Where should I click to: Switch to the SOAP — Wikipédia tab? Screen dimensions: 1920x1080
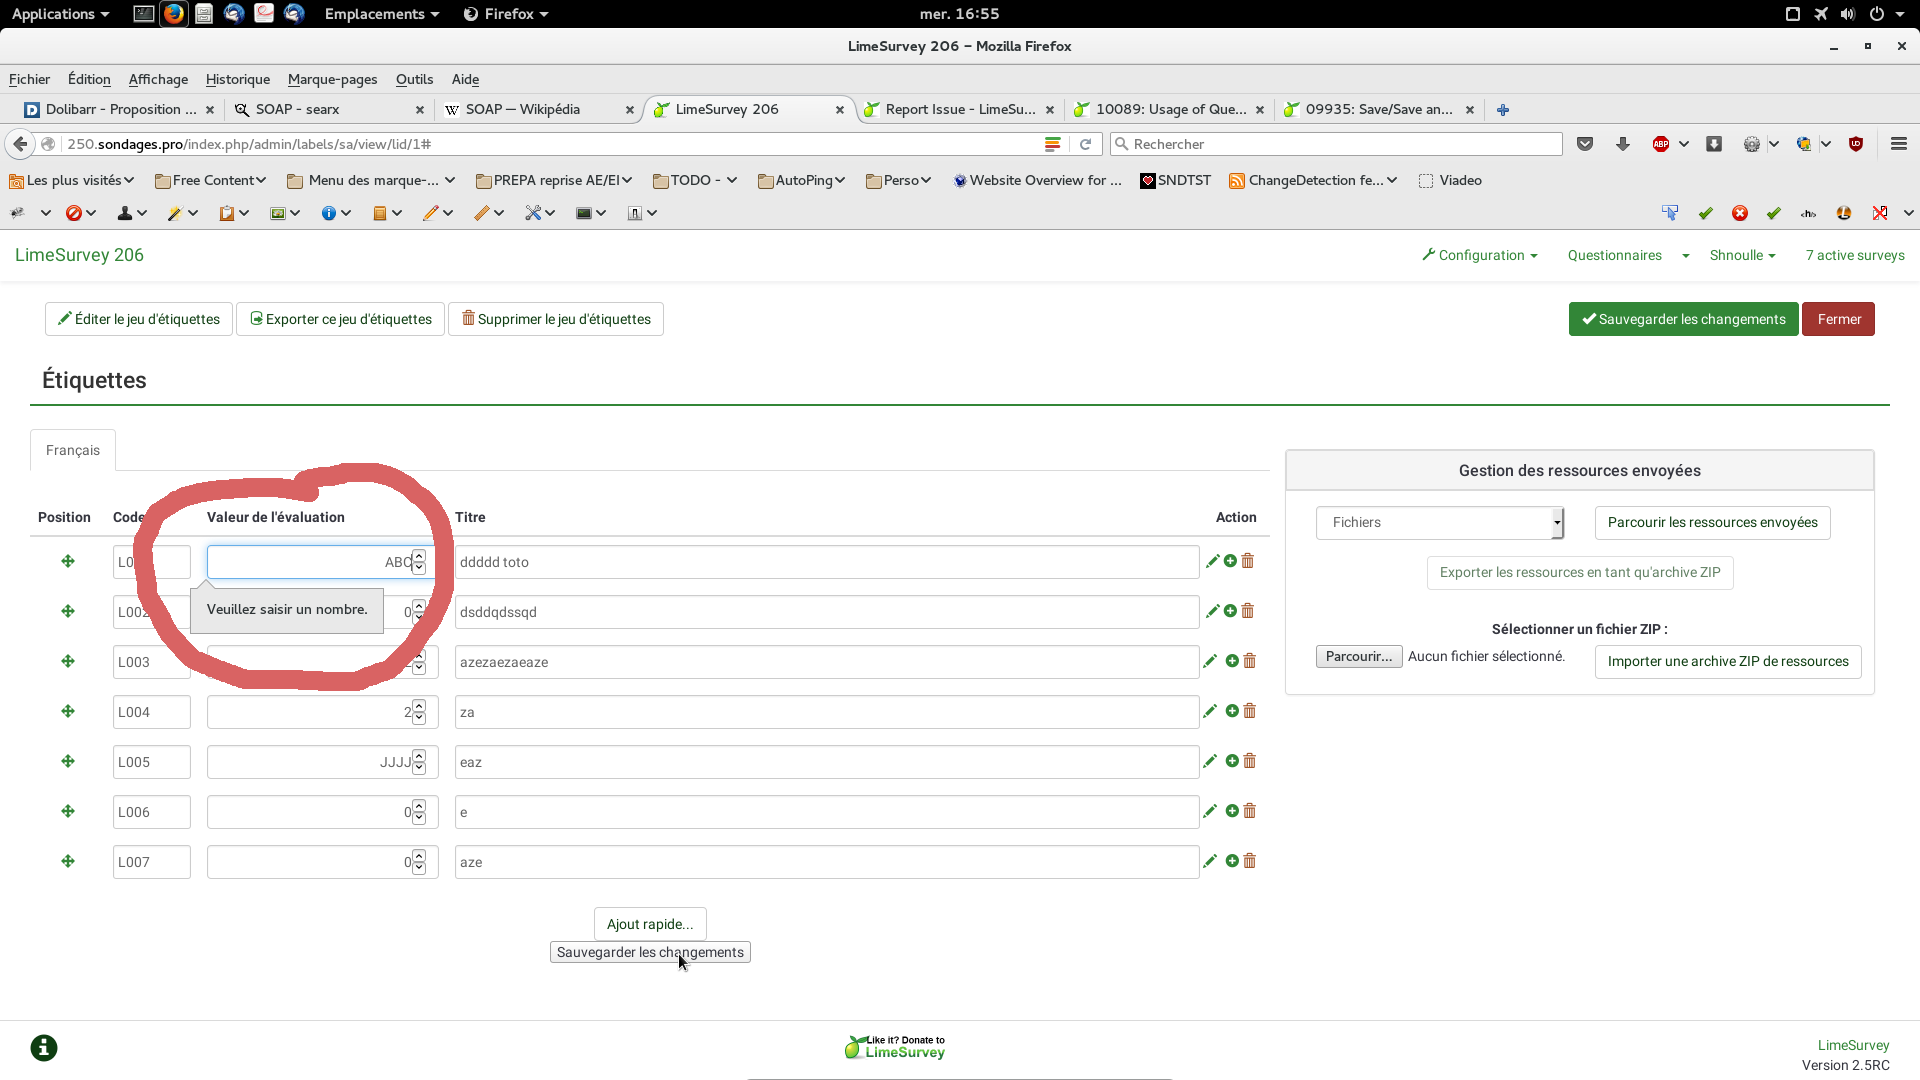tap(523, 109)
